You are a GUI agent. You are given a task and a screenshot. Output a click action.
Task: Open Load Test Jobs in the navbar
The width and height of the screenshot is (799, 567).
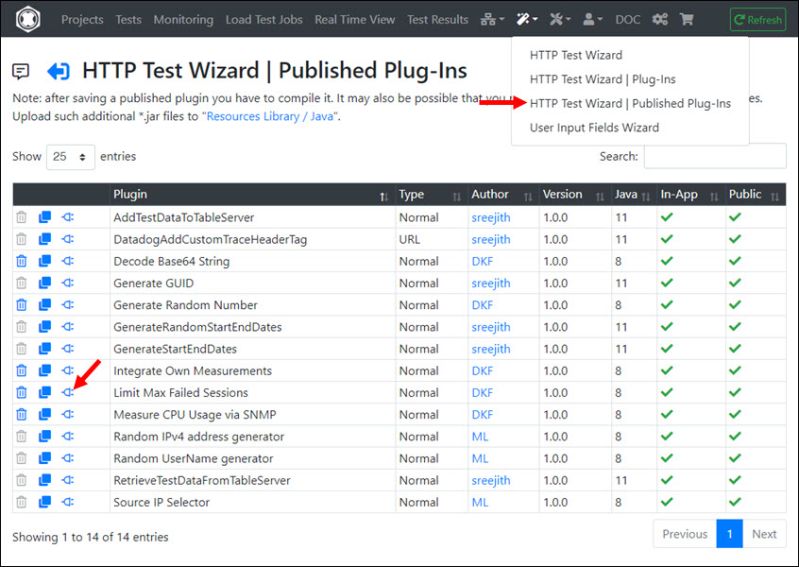[264, 20]
